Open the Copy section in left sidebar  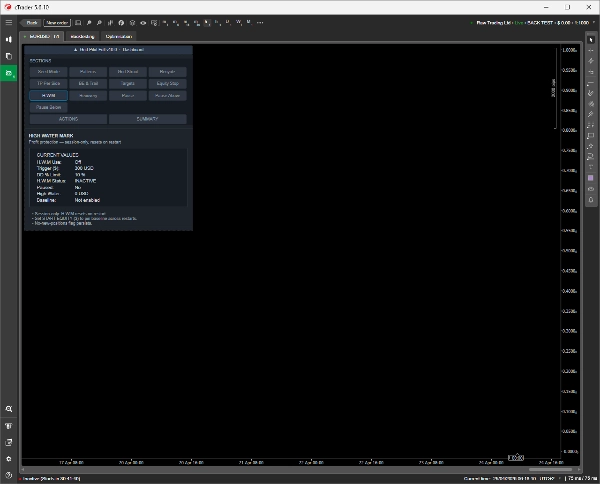coord(8,56)
